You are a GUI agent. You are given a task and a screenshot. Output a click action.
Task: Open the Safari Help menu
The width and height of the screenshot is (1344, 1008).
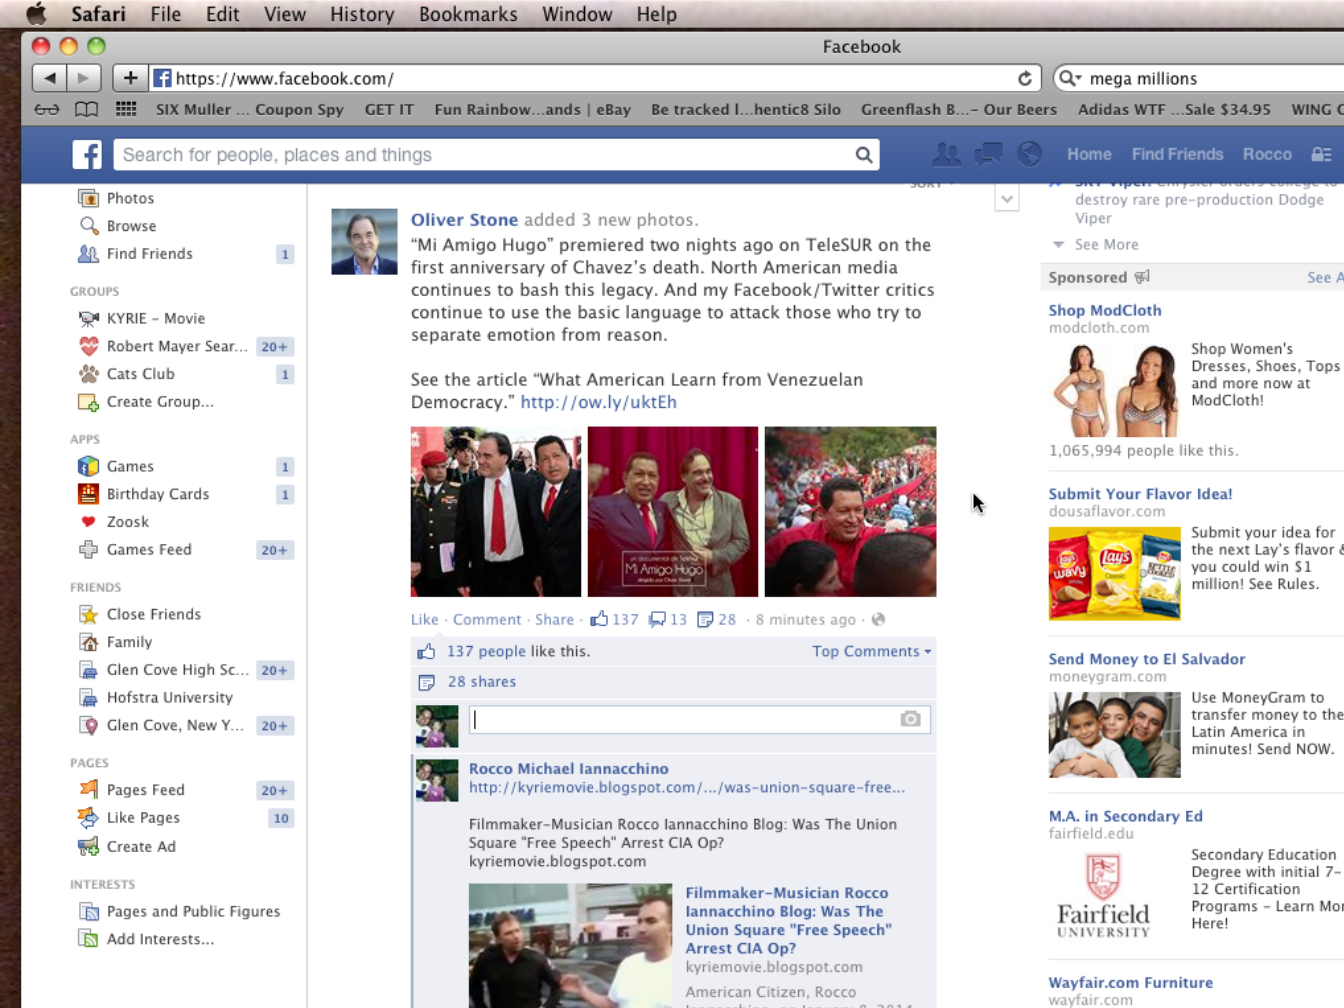point(657,14)
